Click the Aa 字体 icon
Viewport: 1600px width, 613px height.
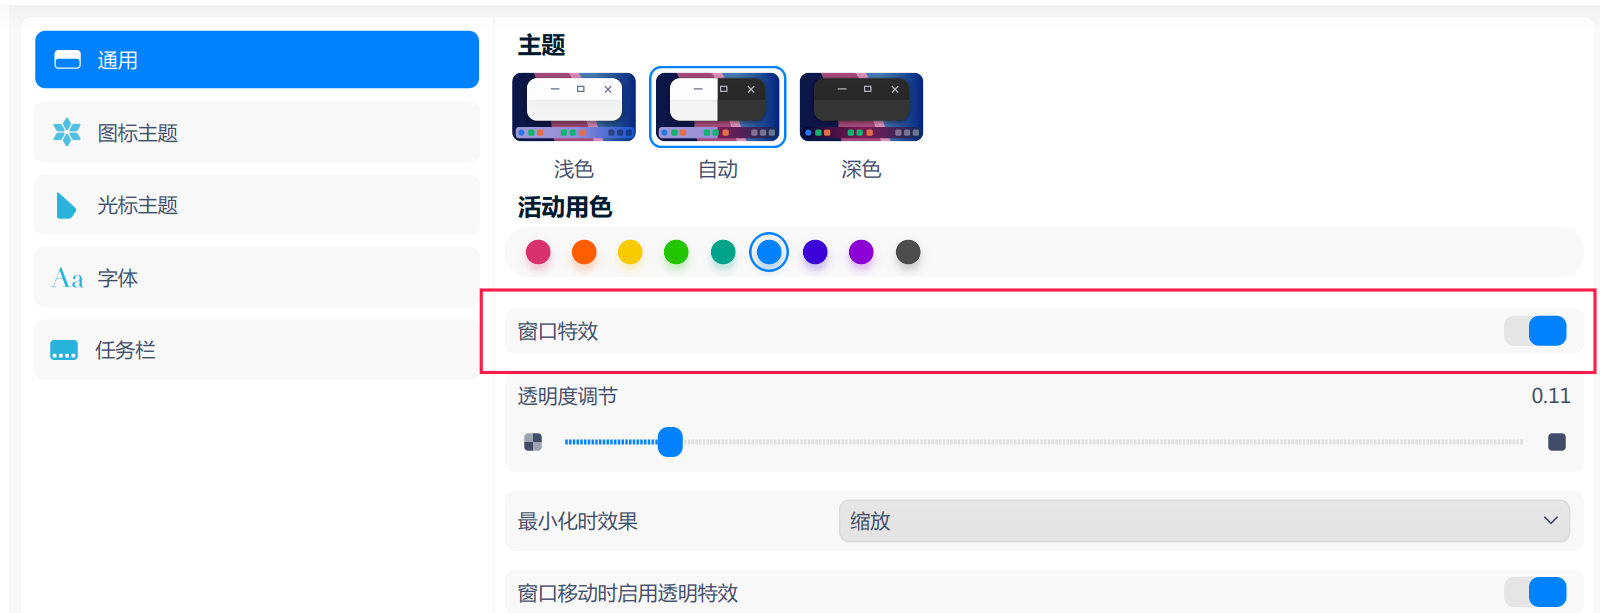[x=67, y=278]
